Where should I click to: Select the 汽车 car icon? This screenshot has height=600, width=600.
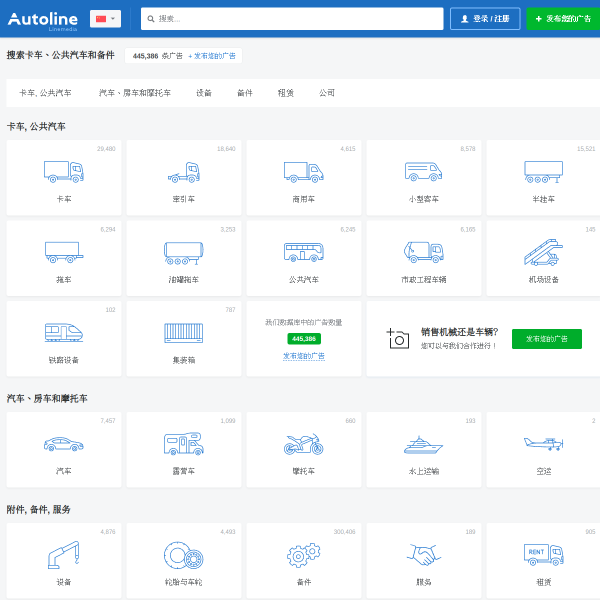pyautogui.click(x=64, y=444)
